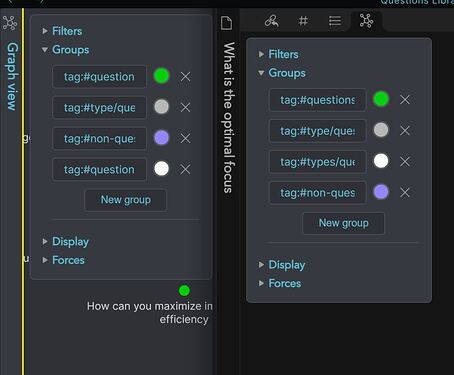This screenshot has height=375, width=454.
Task: Switch to the outline list tab icon
Action: pyautogui.click(x=335, y=21)
